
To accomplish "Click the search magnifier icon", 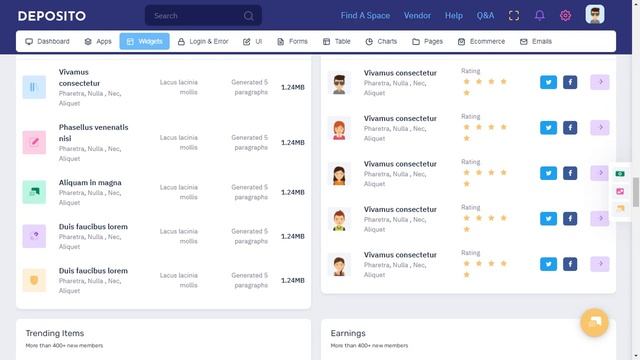I will click(249, 16).
